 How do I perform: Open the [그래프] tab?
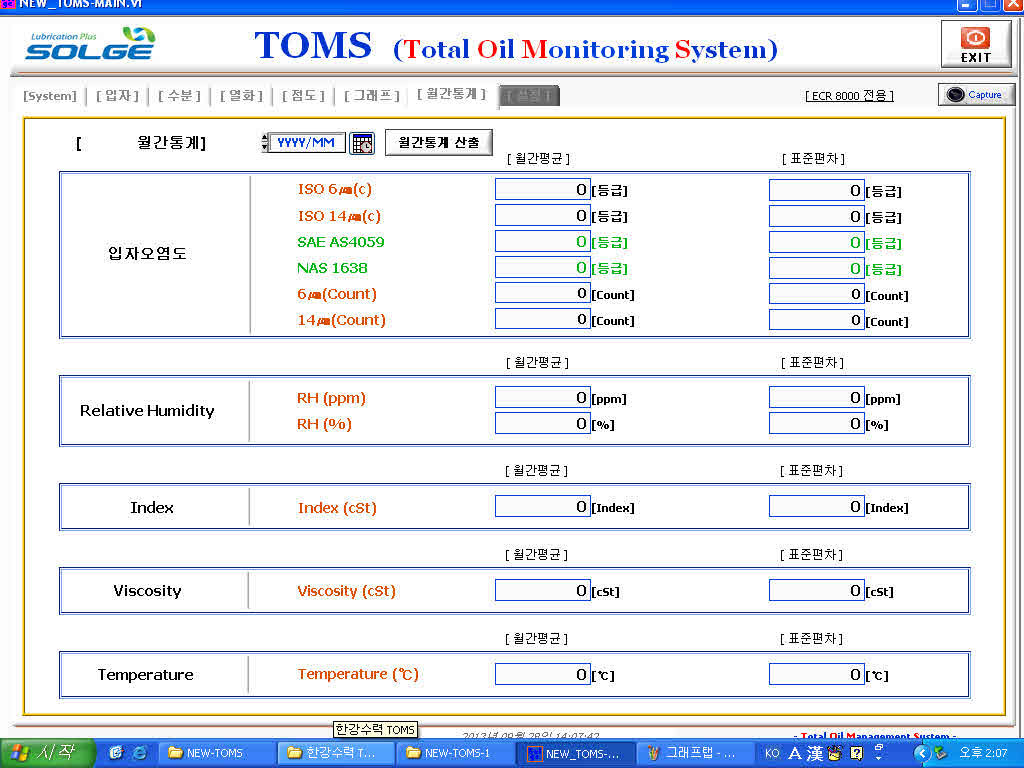point(372,96)
